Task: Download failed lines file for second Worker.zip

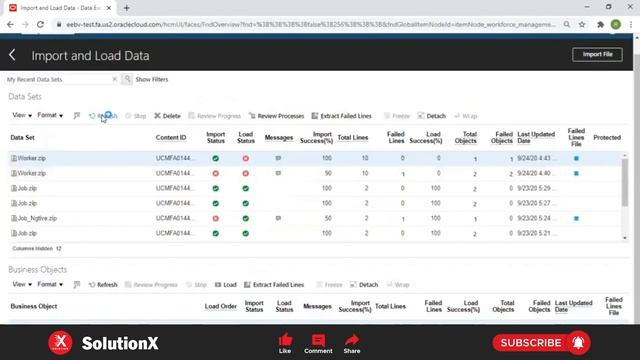Action: [x=576, y=173]
